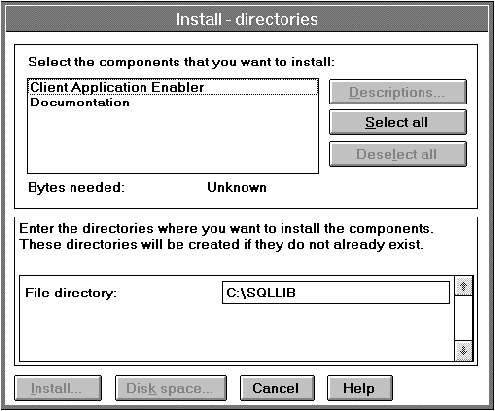Image resolution: width=495 pixels, height=411 pixels.
Task: Click the Select the components heading text
Action: 181,62
